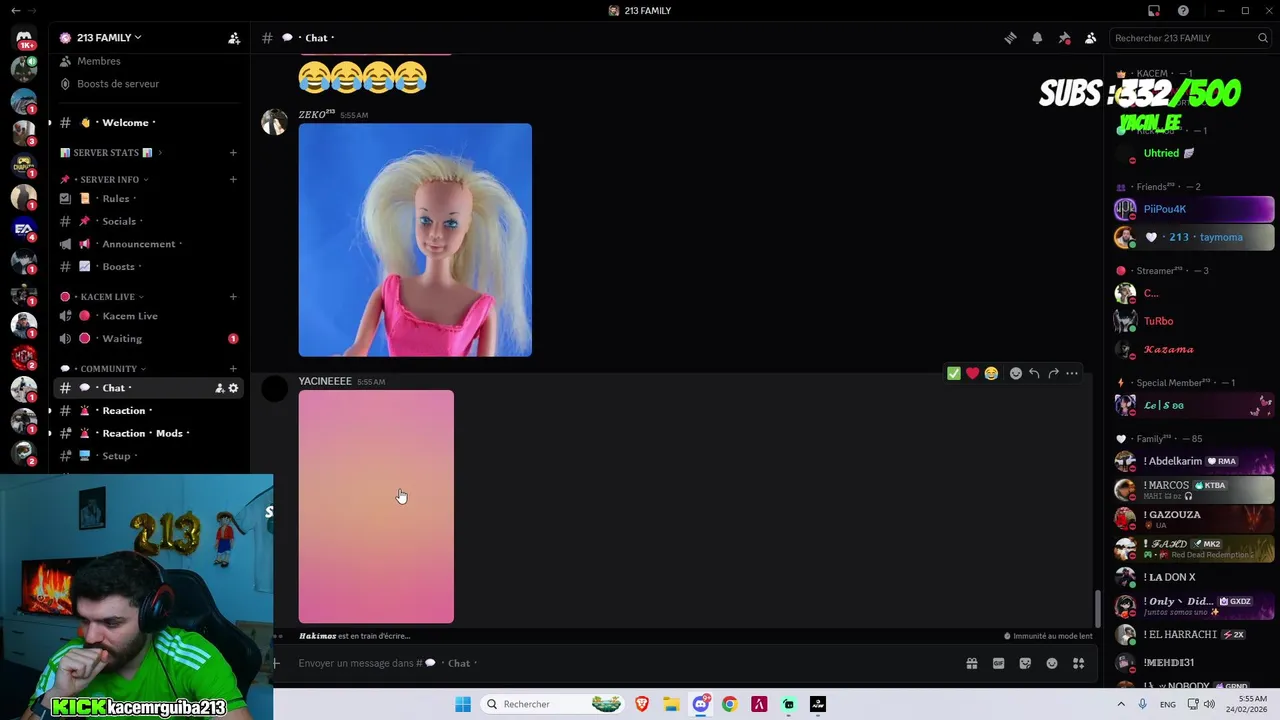This screenshot has width=1280, height=720.
Task: Open the Threads panel in the header
Action: tap(1010, 38)
